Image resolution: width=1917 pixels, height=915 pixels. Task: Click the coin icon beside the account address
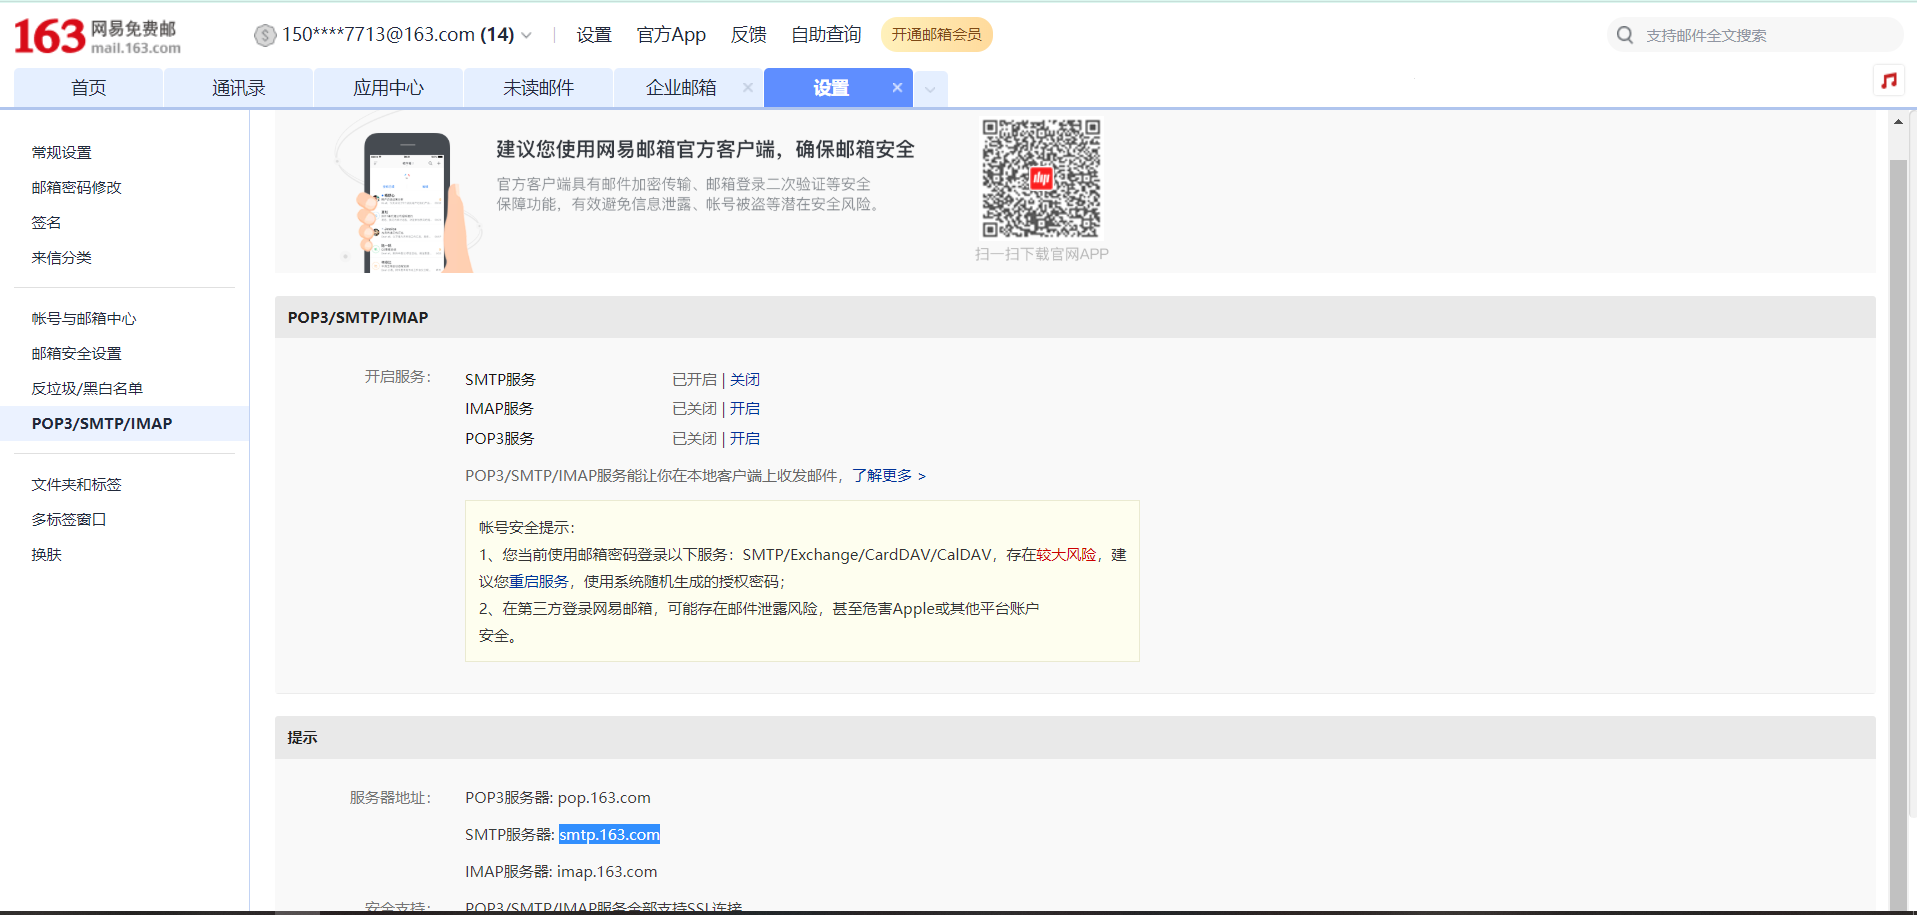point(265,36)
